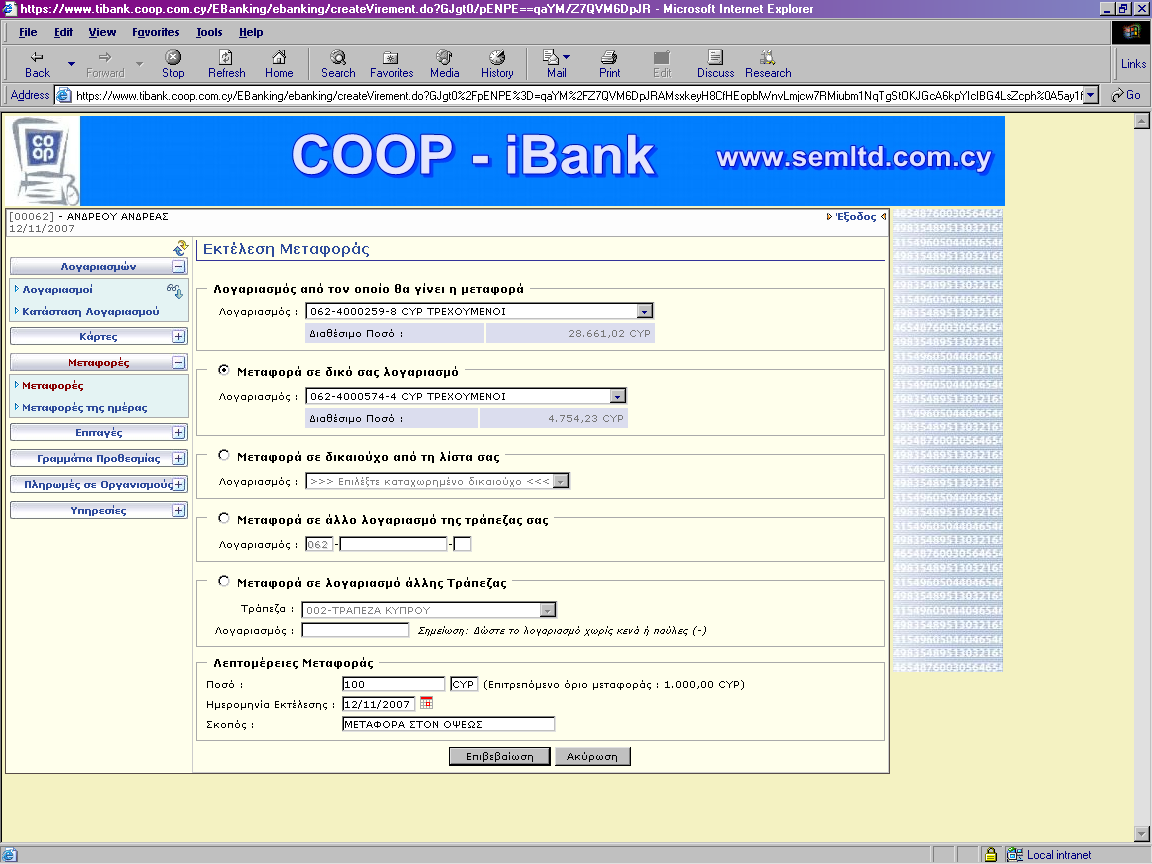Open Κατάσταση Λογαριασμού sidebar link
1152x864 pixels.
pyautogui.click(x=90, y=312)
